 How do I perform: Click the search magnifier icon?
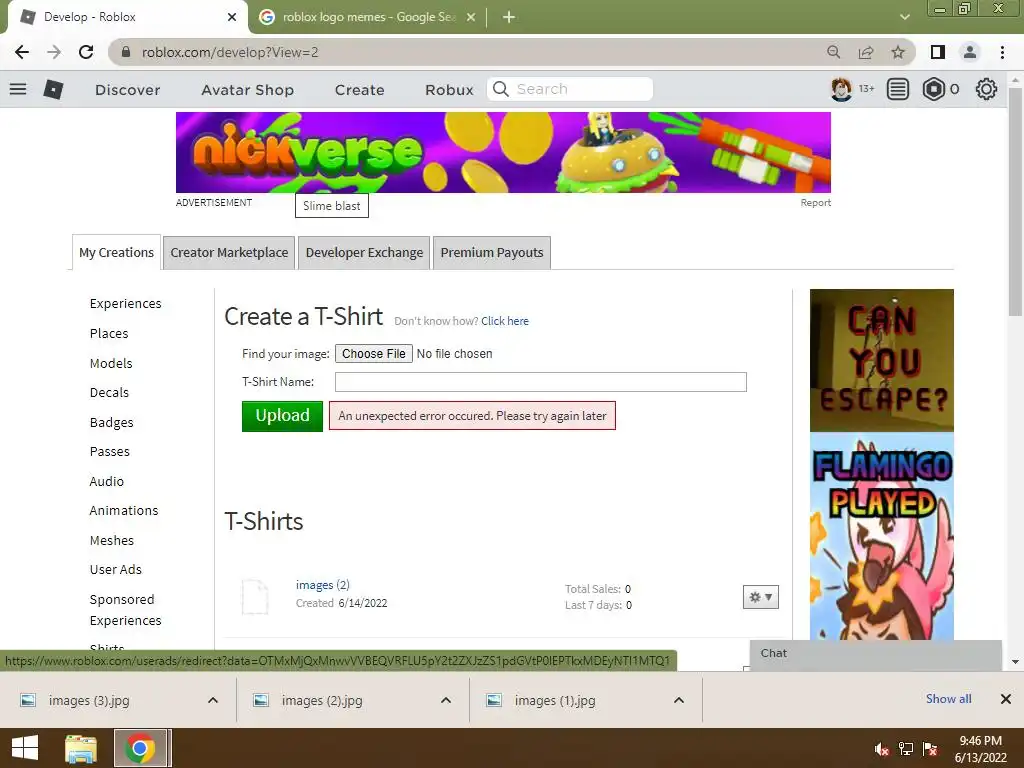tap(501, 89)
